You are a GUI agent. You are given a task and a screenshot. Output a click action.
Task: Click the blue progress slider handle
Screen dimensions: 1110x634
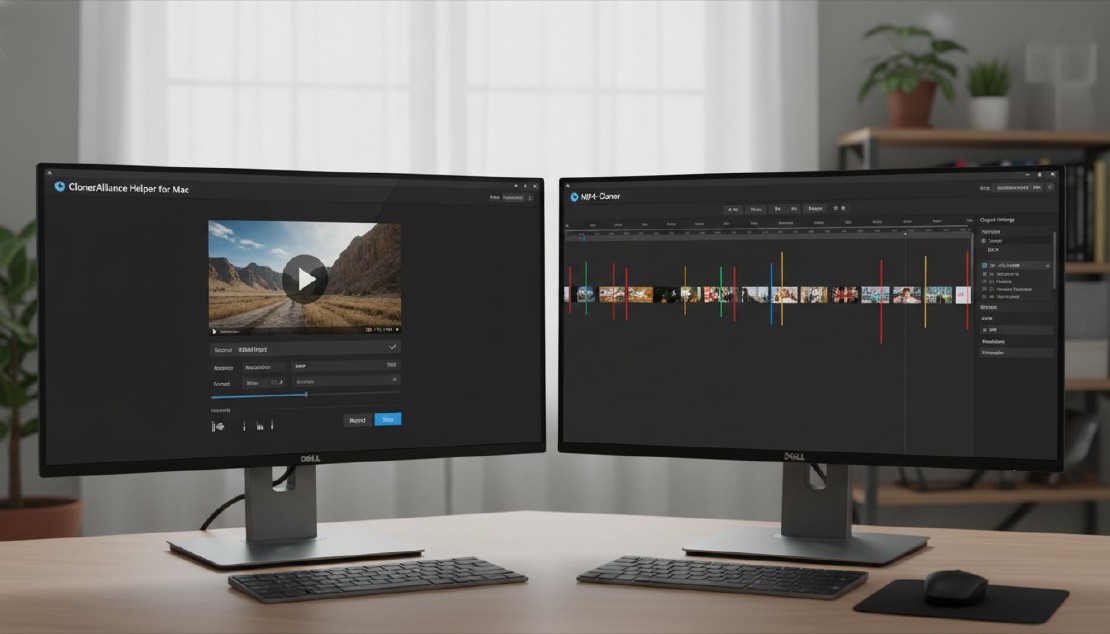point(306,395)
